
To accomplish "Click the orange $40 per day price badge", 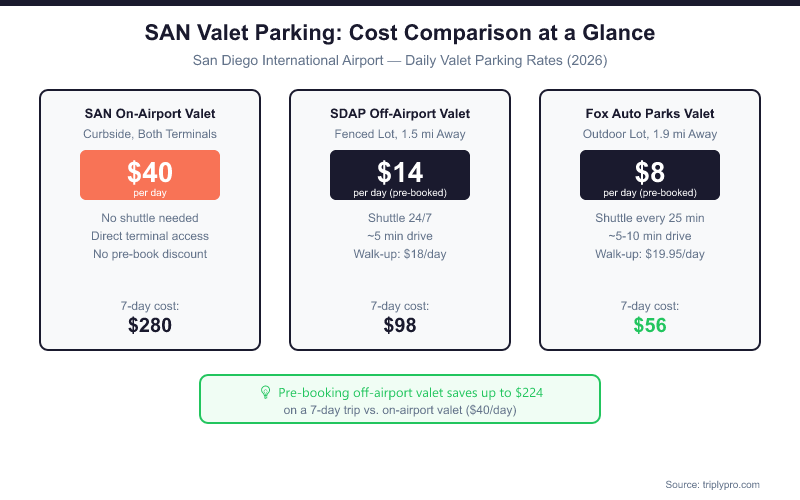I will pos(150,175).
